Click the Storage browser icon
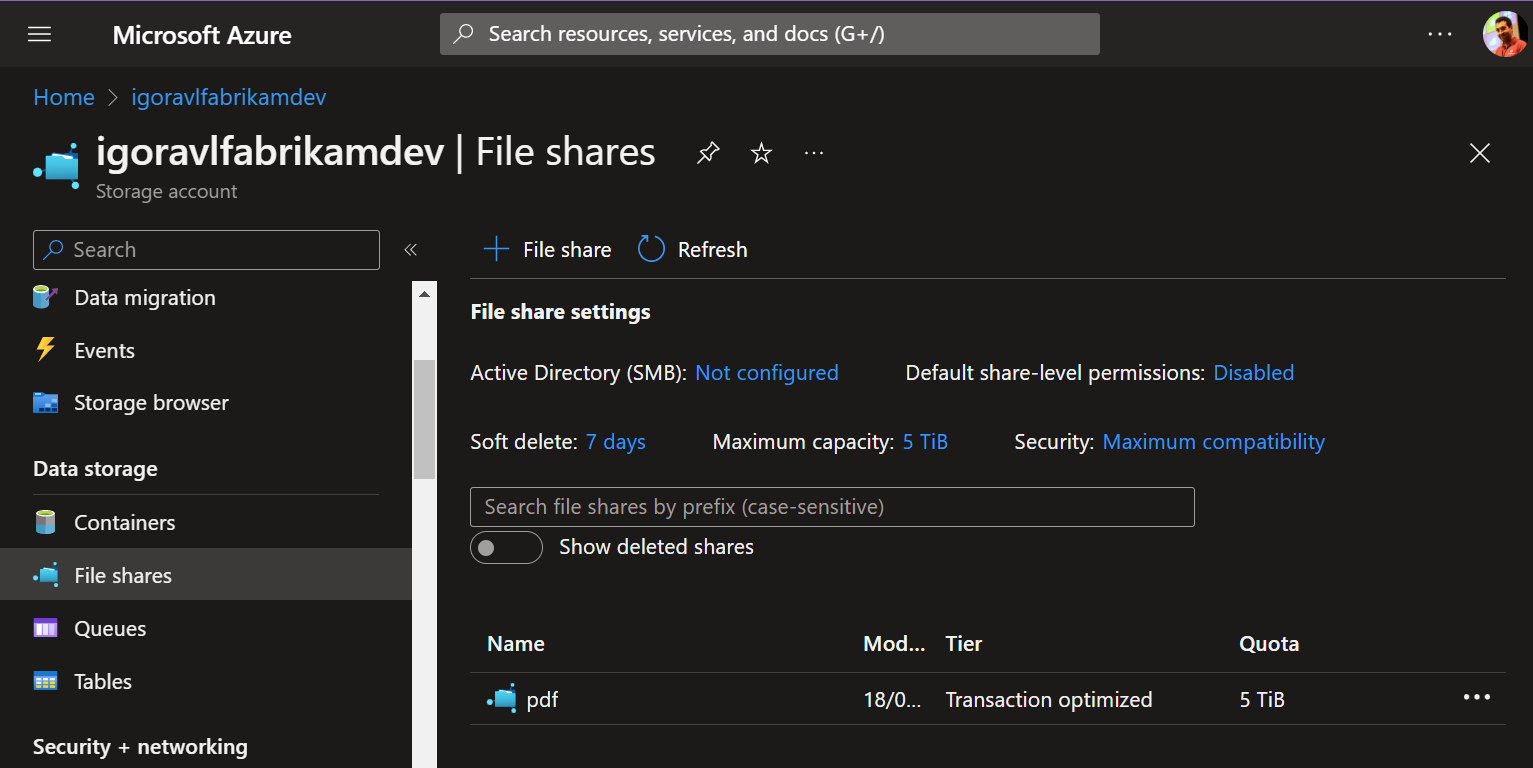Screen dimensions: 1533x768 pyautogui.click(x=45, y=403)
